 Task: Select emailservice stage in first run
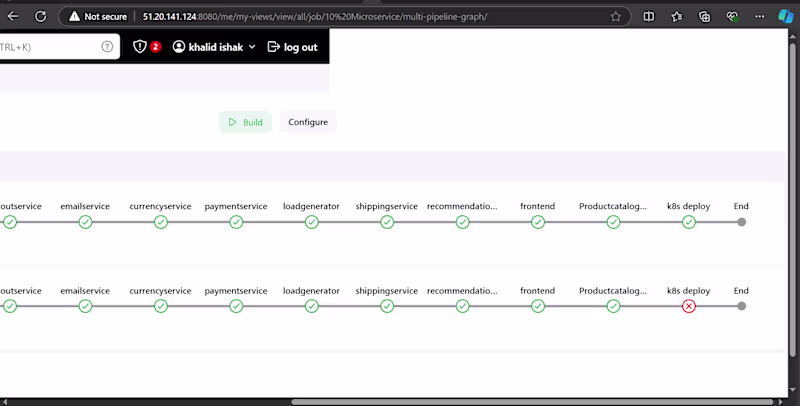85,222
